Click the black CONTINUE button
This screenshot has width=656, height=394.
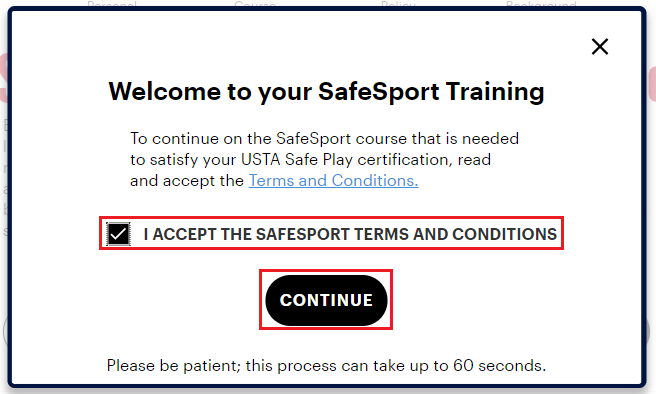[326, 300]
